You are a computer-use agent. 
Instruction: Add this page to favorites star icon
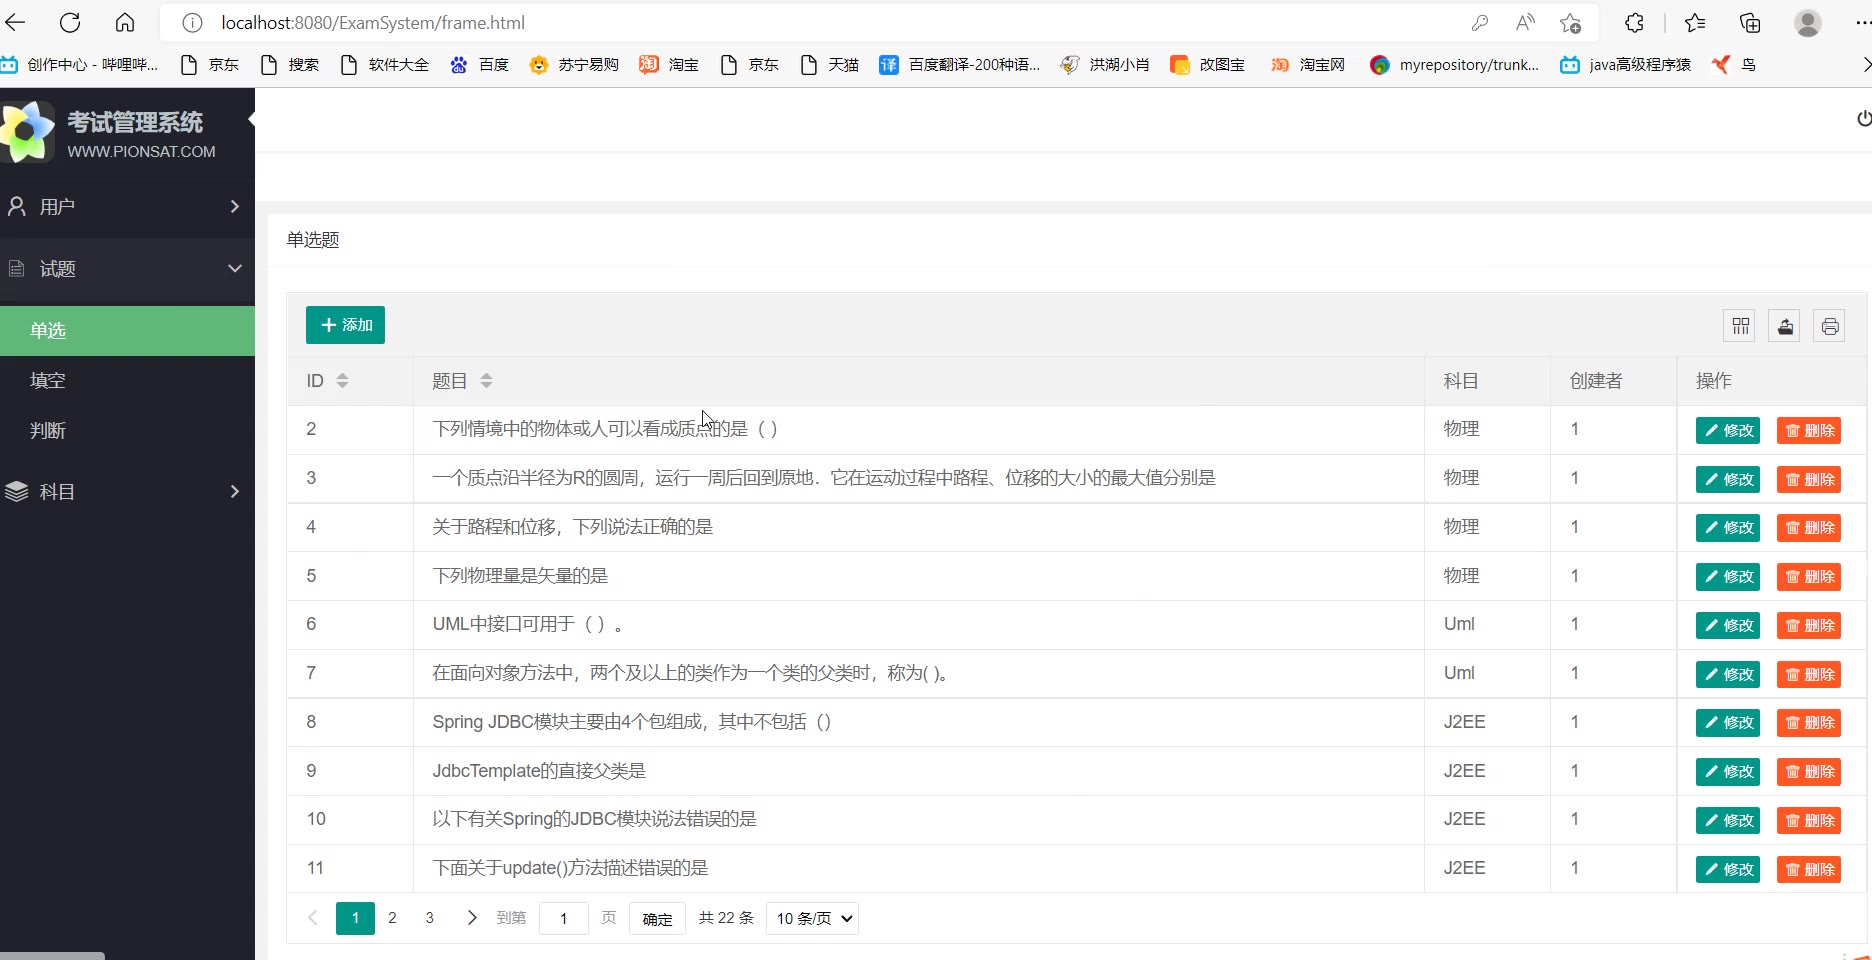[x=1571, y=23]
